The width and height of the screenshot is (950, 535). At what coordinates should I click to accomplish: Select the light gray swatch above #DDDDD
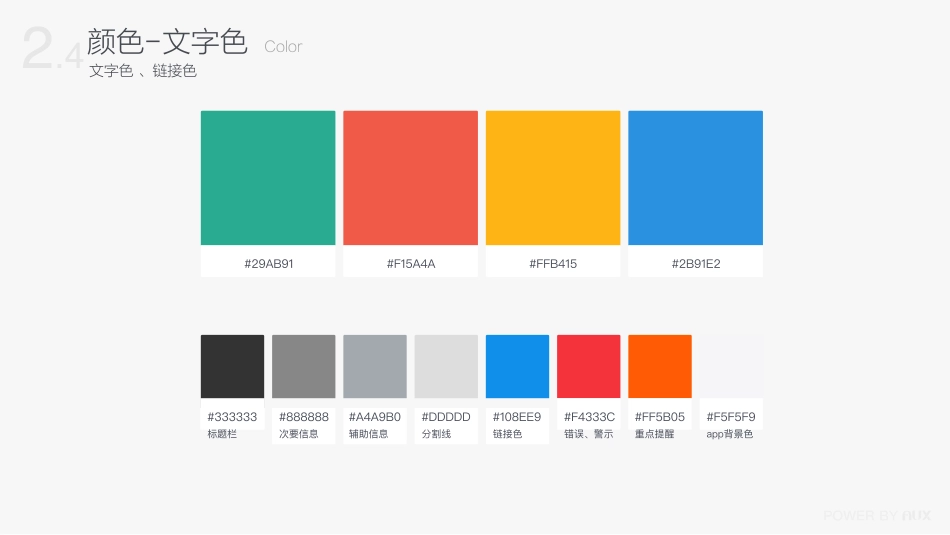pyautogui.click(x=446, y=366)
